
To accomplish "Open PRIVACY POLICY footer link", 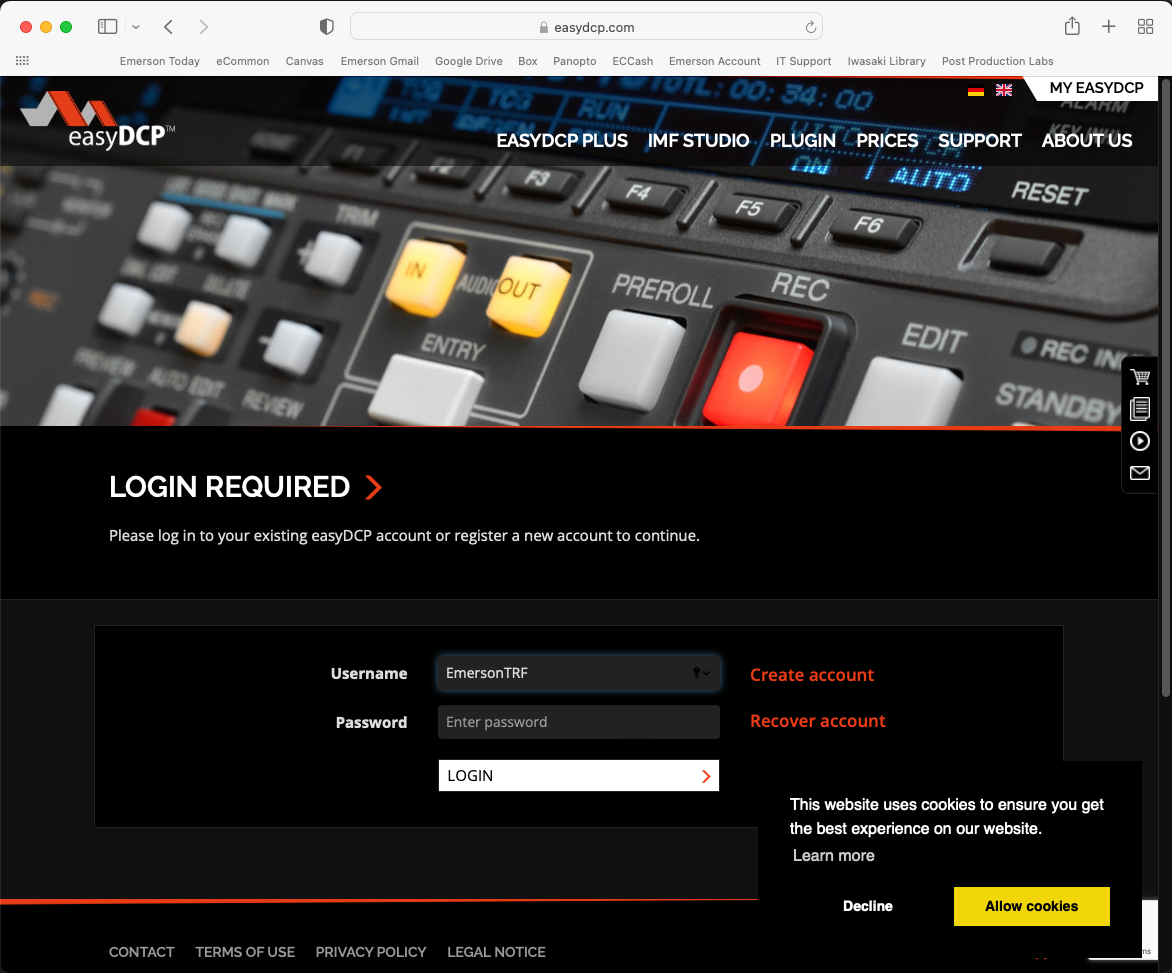I will point(371,952).
